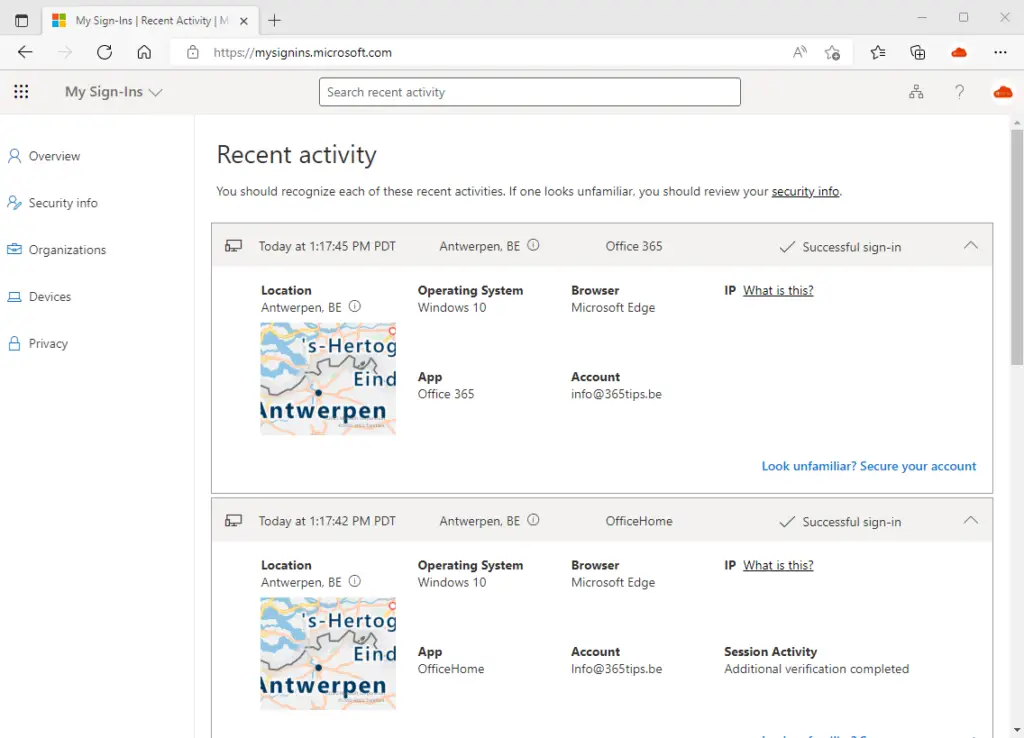Click 'Look unfamiliar? Secure your account'

[x=869, y=466]
